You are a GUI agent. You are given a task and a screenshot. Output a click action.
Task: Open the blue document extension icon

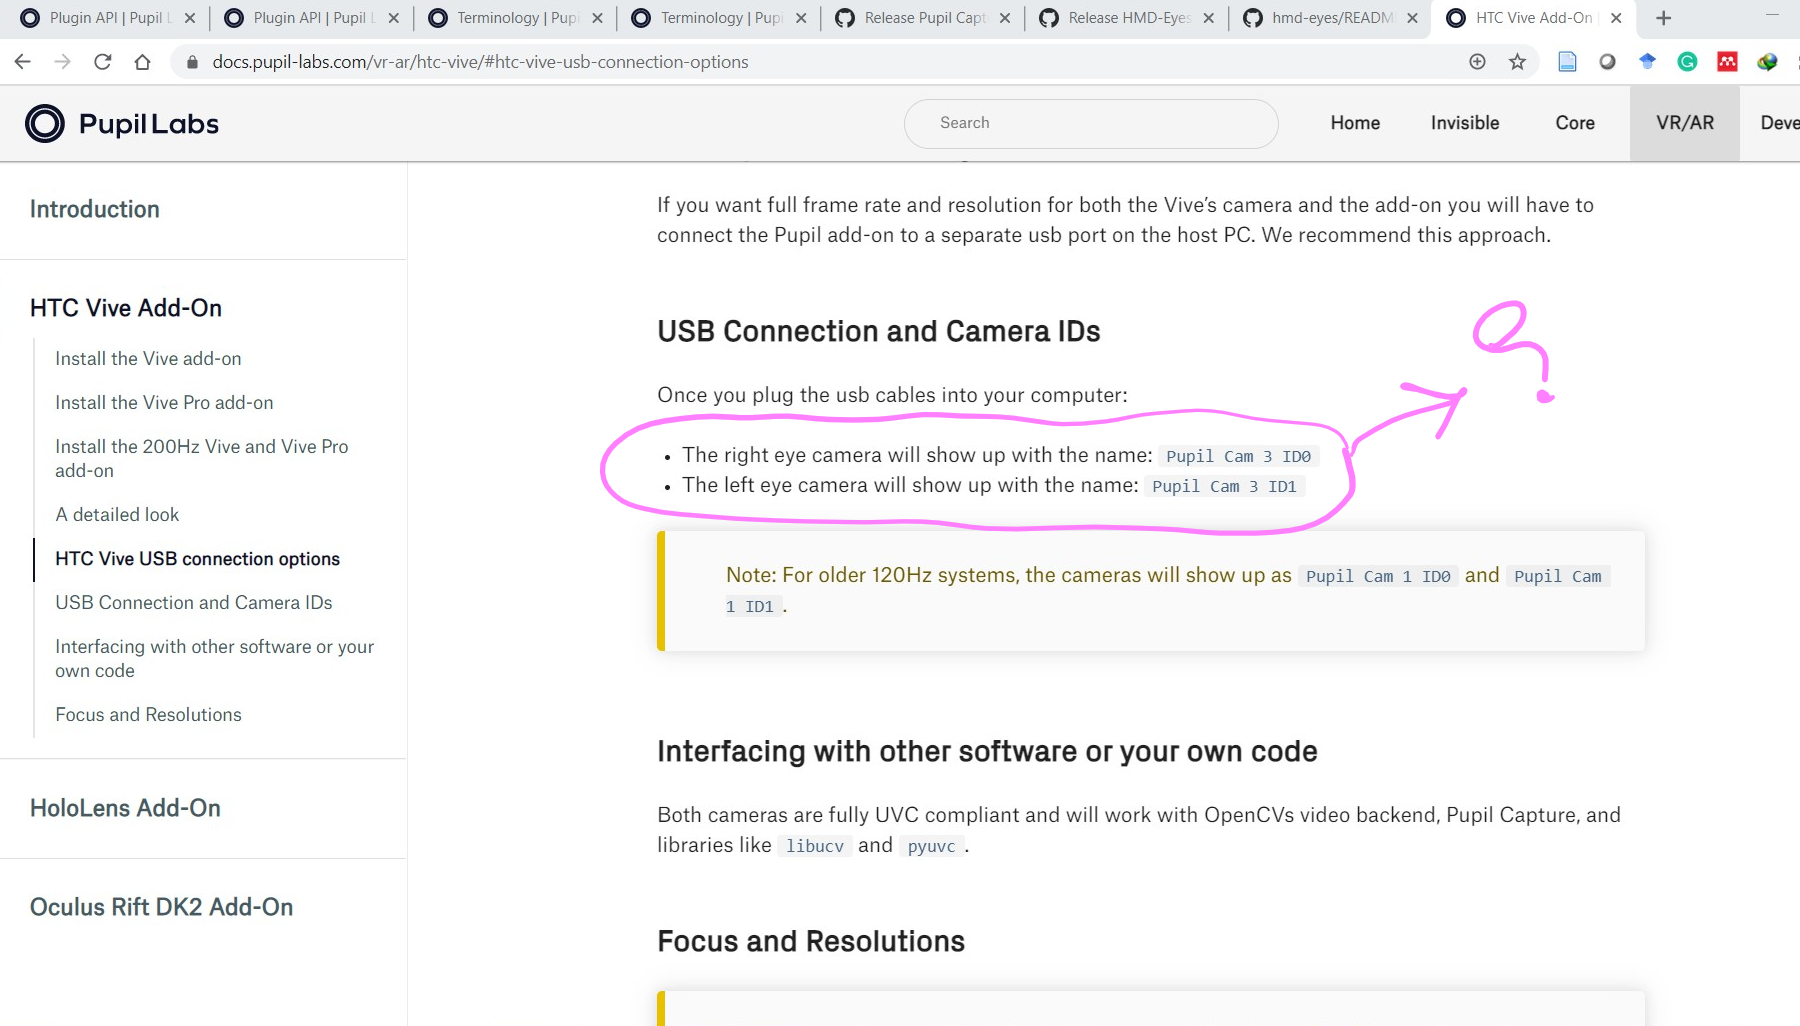point(1567,62)
